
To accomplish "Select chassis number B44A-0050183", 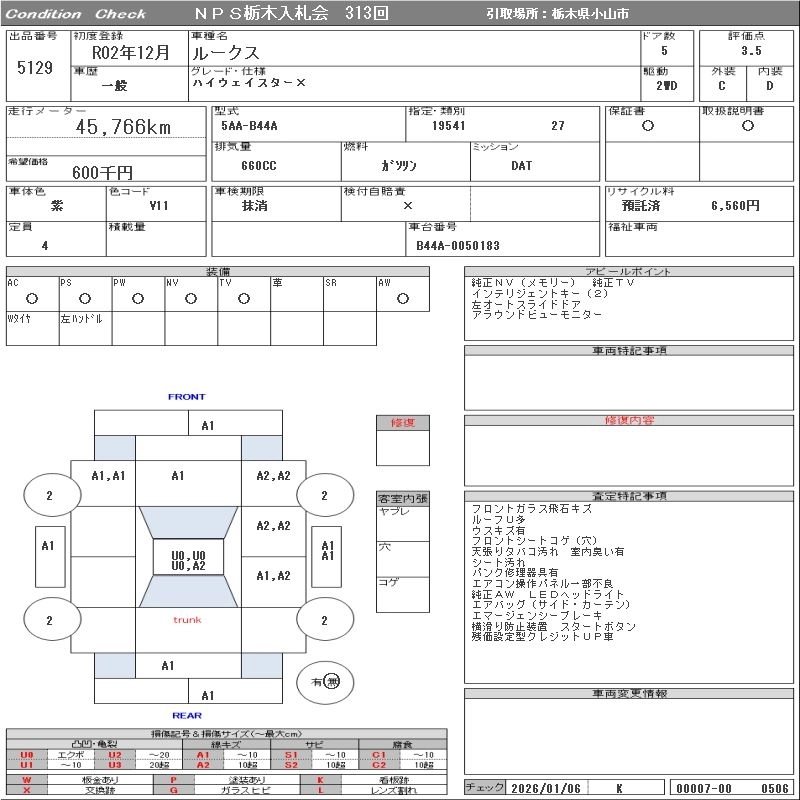I will pos(458,245).
